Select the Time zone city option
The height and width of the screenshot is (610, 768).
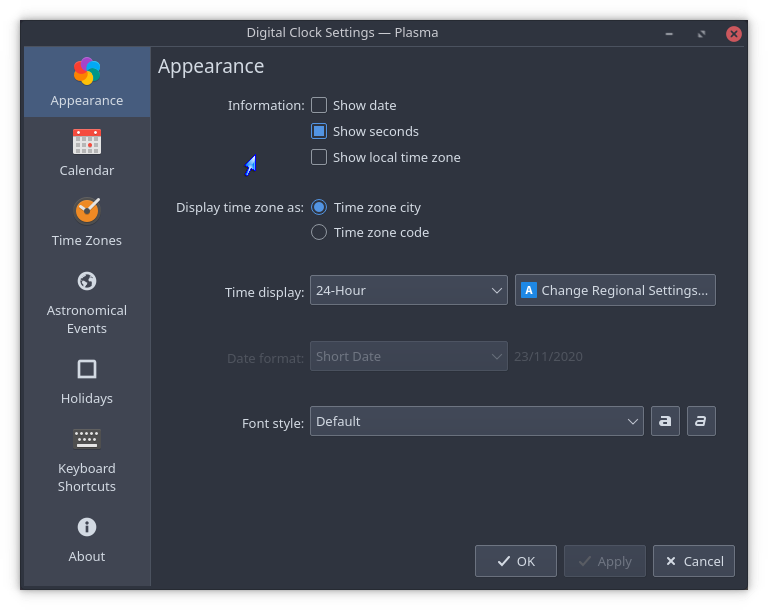[x=319, y=207]
